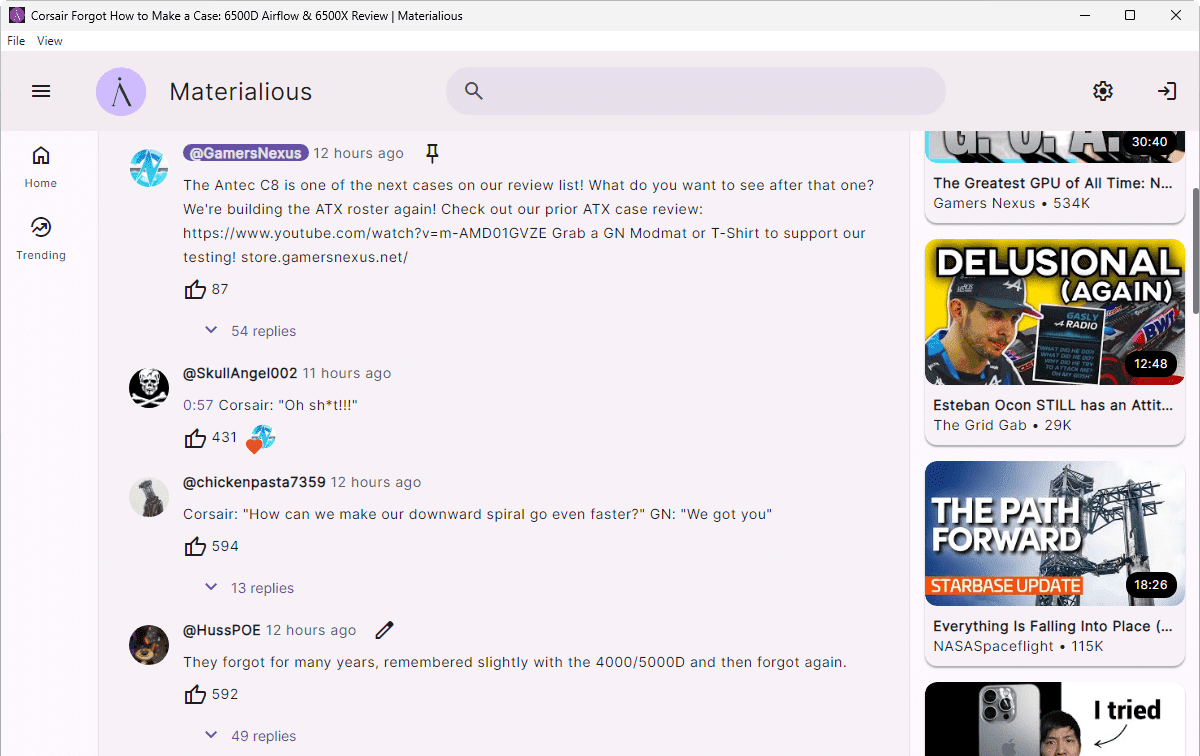
Task: Expand 13 replies under chickenpasta7359 comment
Action: click(249, 588)
